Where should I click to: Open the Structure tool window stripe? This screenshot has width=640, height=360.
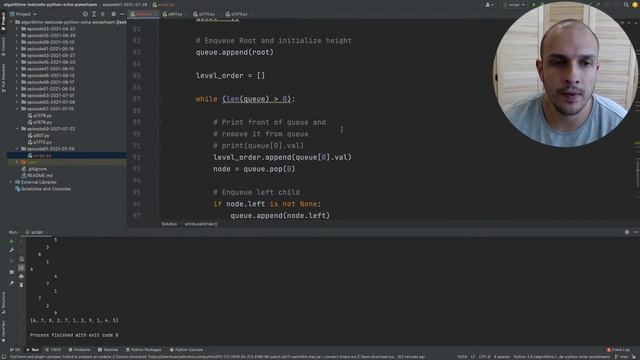pyautogui.click(x=3, y=302)
